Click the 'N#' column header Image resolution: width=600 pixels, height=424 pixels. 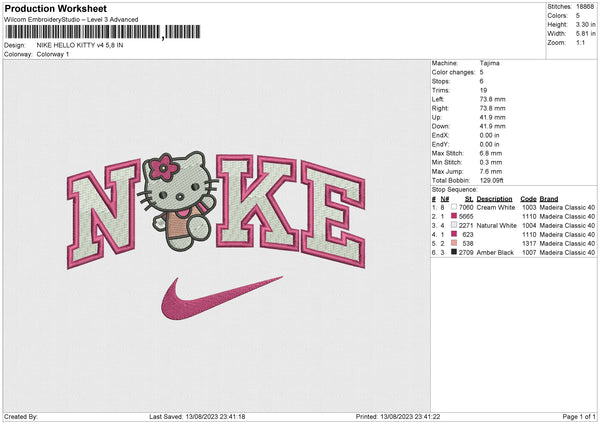[445, 199]
